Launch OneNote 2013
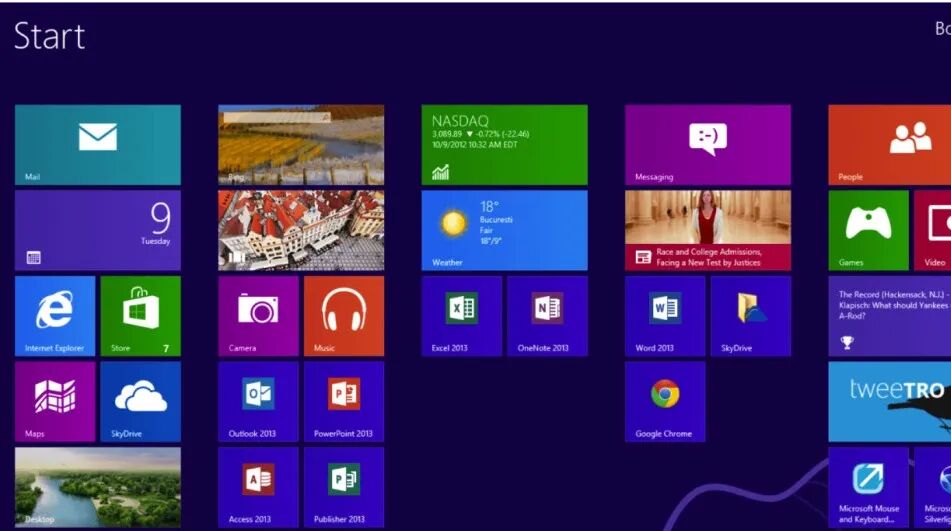This screenshot has width=951, height=531. click(548, 316)
